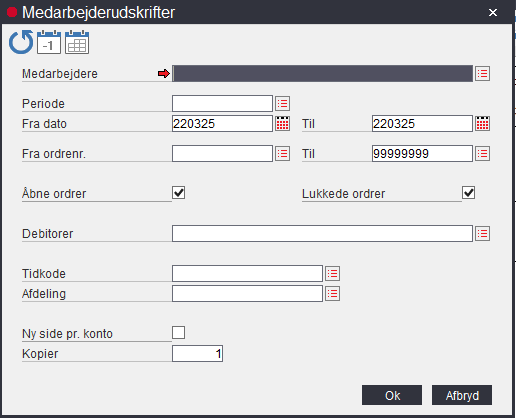Click the minus one day calendar icon
Screen dimensions: 516x418
(49, 42)
